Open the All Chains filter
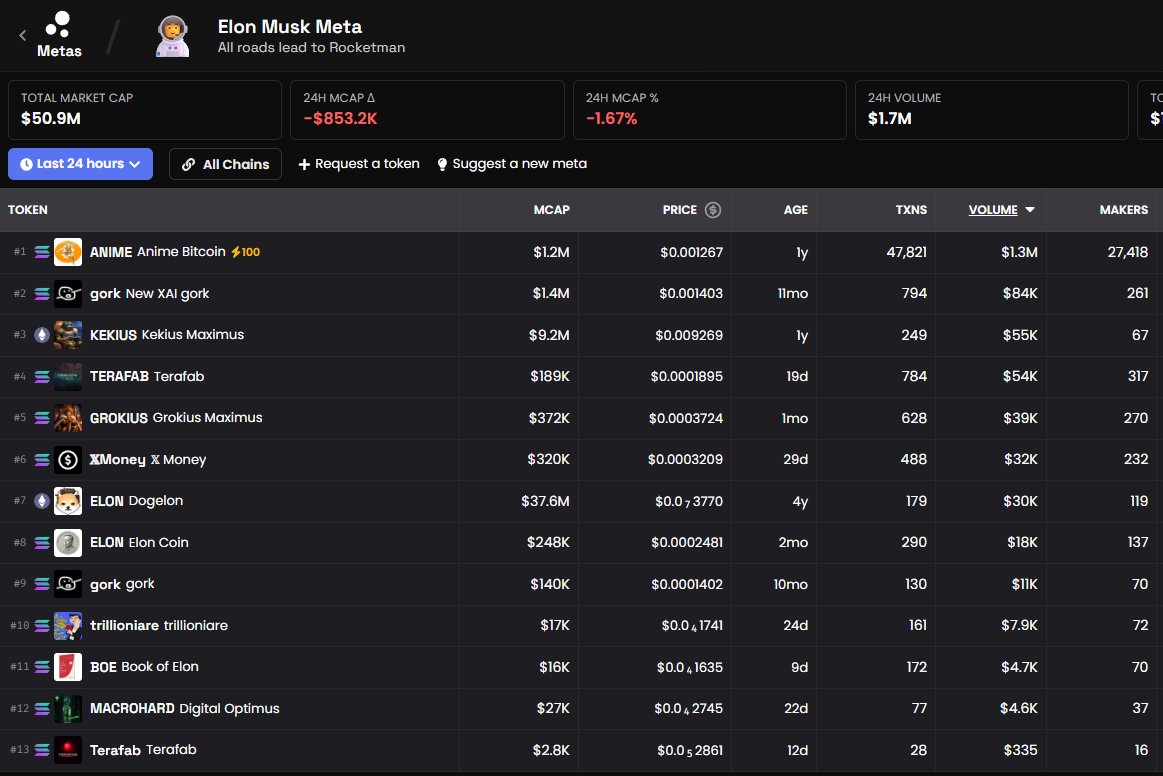The height and width of the screenshot is (776, 1163). click(x=225, y=164)
